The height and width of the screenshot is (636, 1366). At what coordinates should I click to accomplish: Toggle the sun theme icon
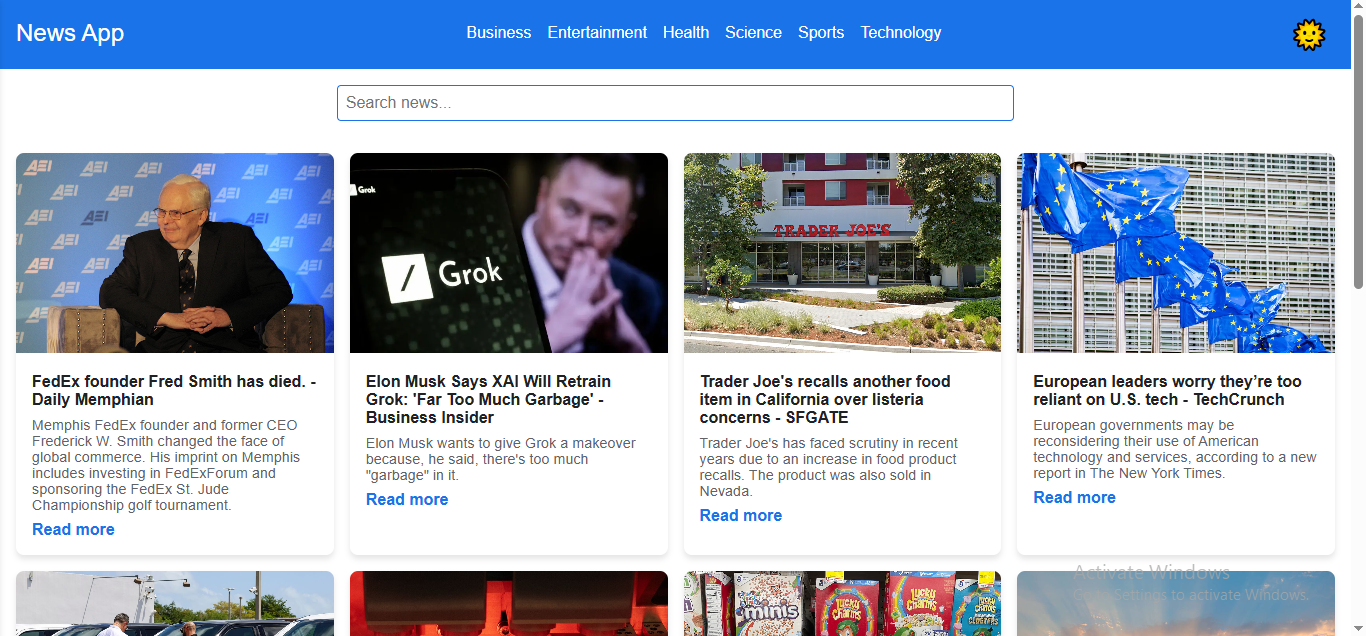tap(1308, 35)
